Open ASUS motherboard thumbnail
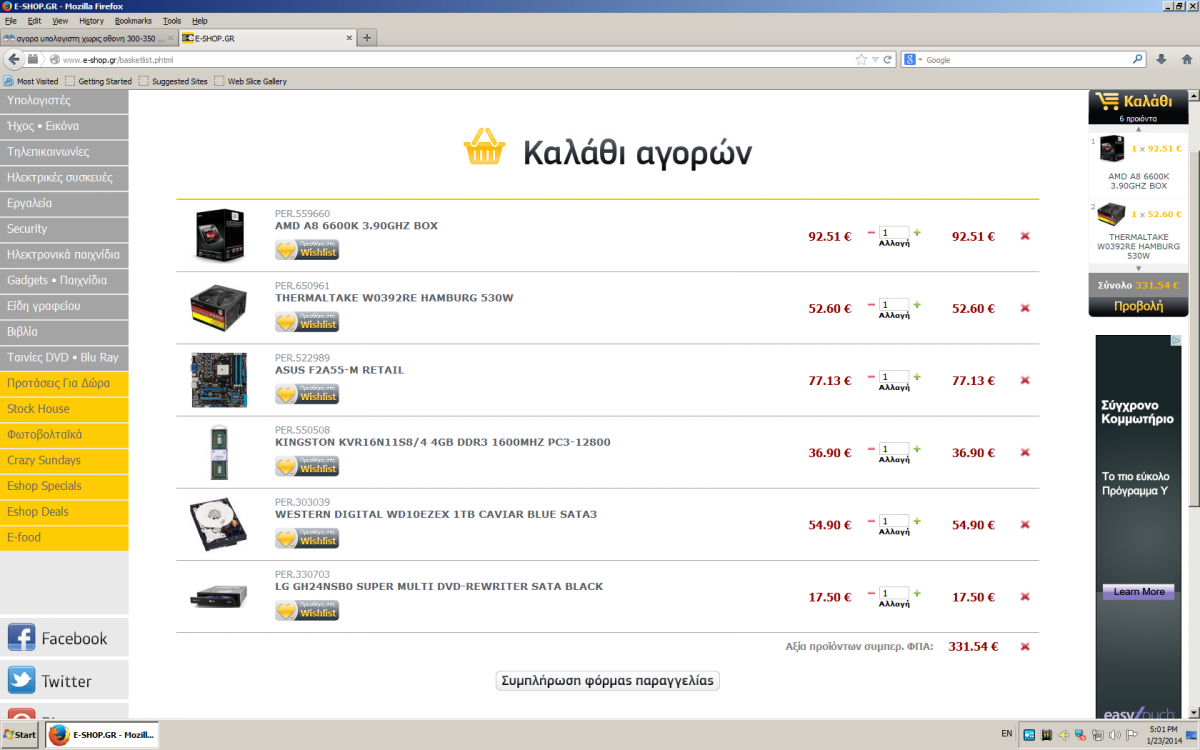Screen dimensions: 1200x750 (x=219, y=380)
